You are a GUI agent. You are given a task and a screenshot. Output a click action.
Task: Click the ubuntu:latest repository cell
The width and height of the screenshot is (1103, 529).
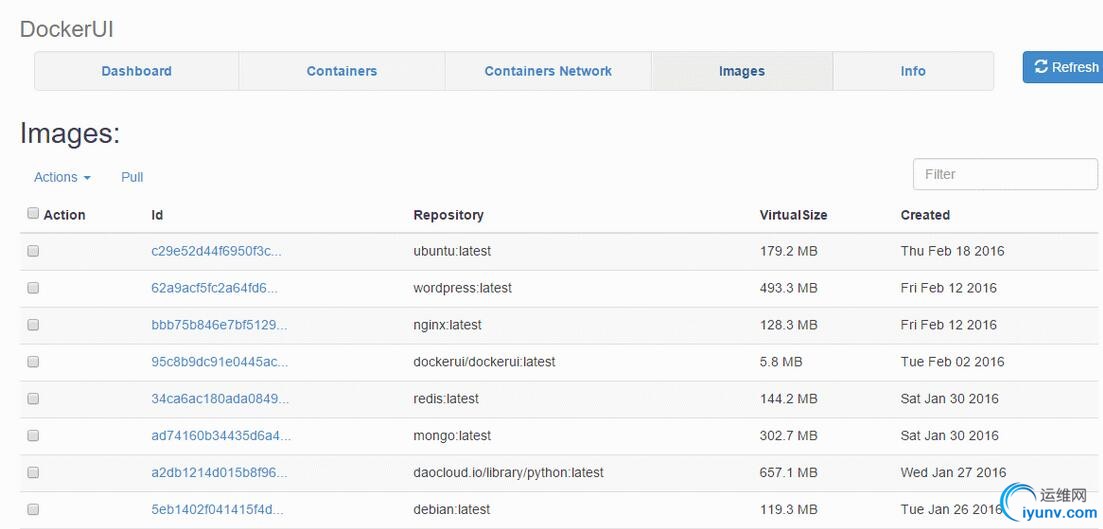coord(452,251)
